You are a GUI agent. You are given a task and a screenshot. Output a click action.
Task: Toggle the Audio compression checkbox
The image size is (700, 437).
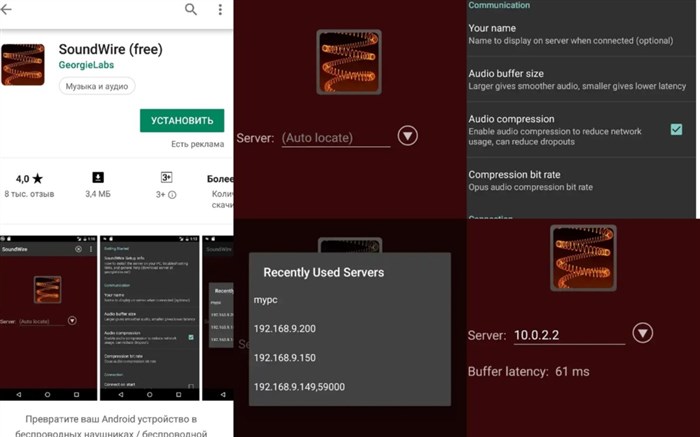pyautogui.click(x=676, y=129)
